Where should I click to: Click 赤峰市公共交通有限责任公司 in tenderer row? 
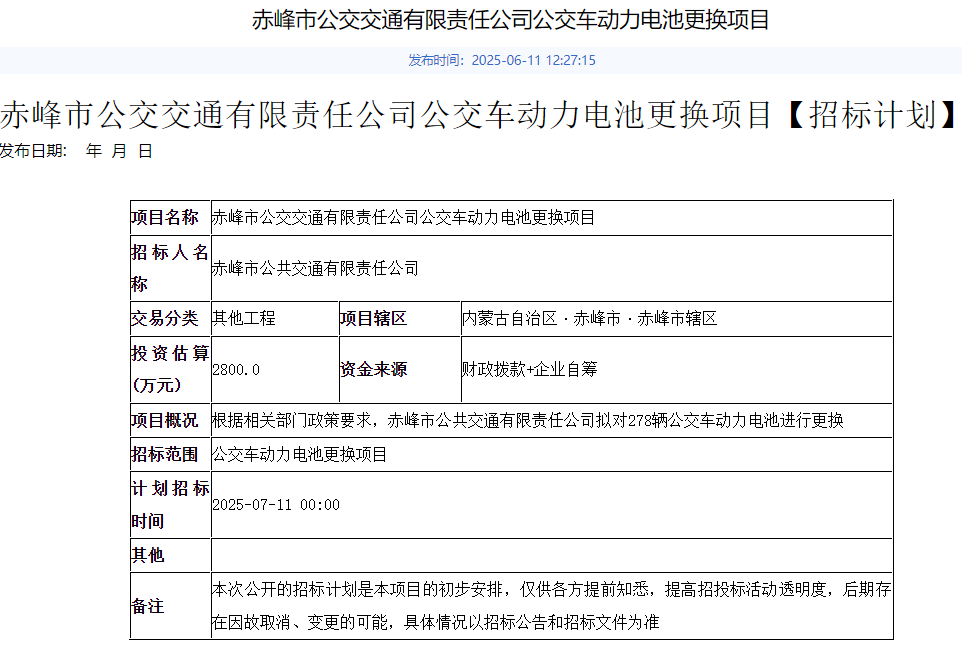(315, 269)
